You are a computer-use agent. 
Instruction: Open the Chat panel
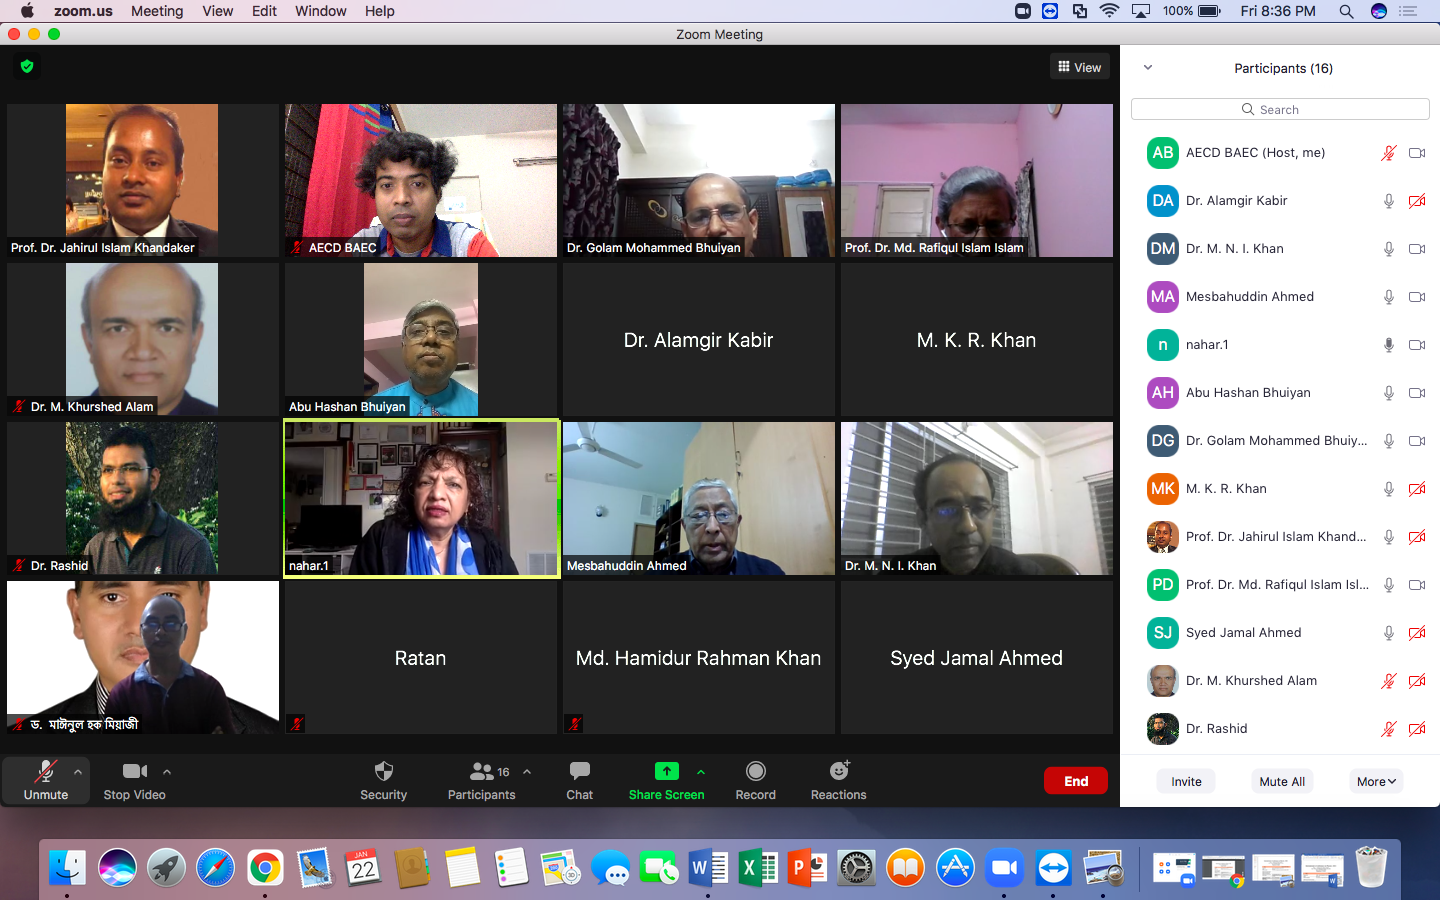(x=579, y=780)
